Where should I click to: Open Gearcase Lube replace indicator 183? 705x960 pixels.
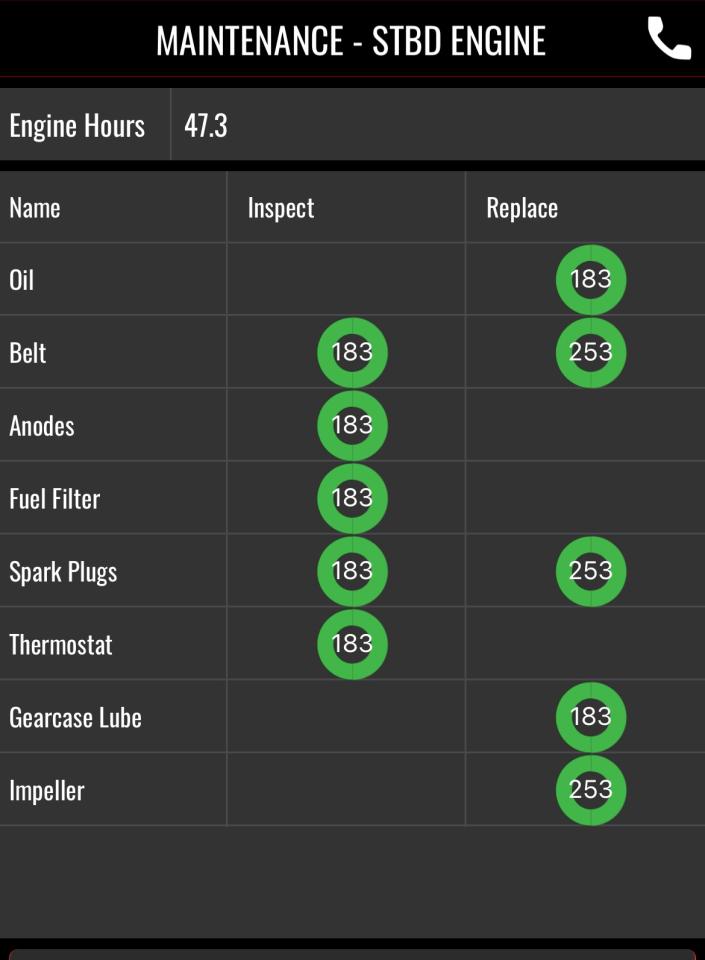point(591,717)
